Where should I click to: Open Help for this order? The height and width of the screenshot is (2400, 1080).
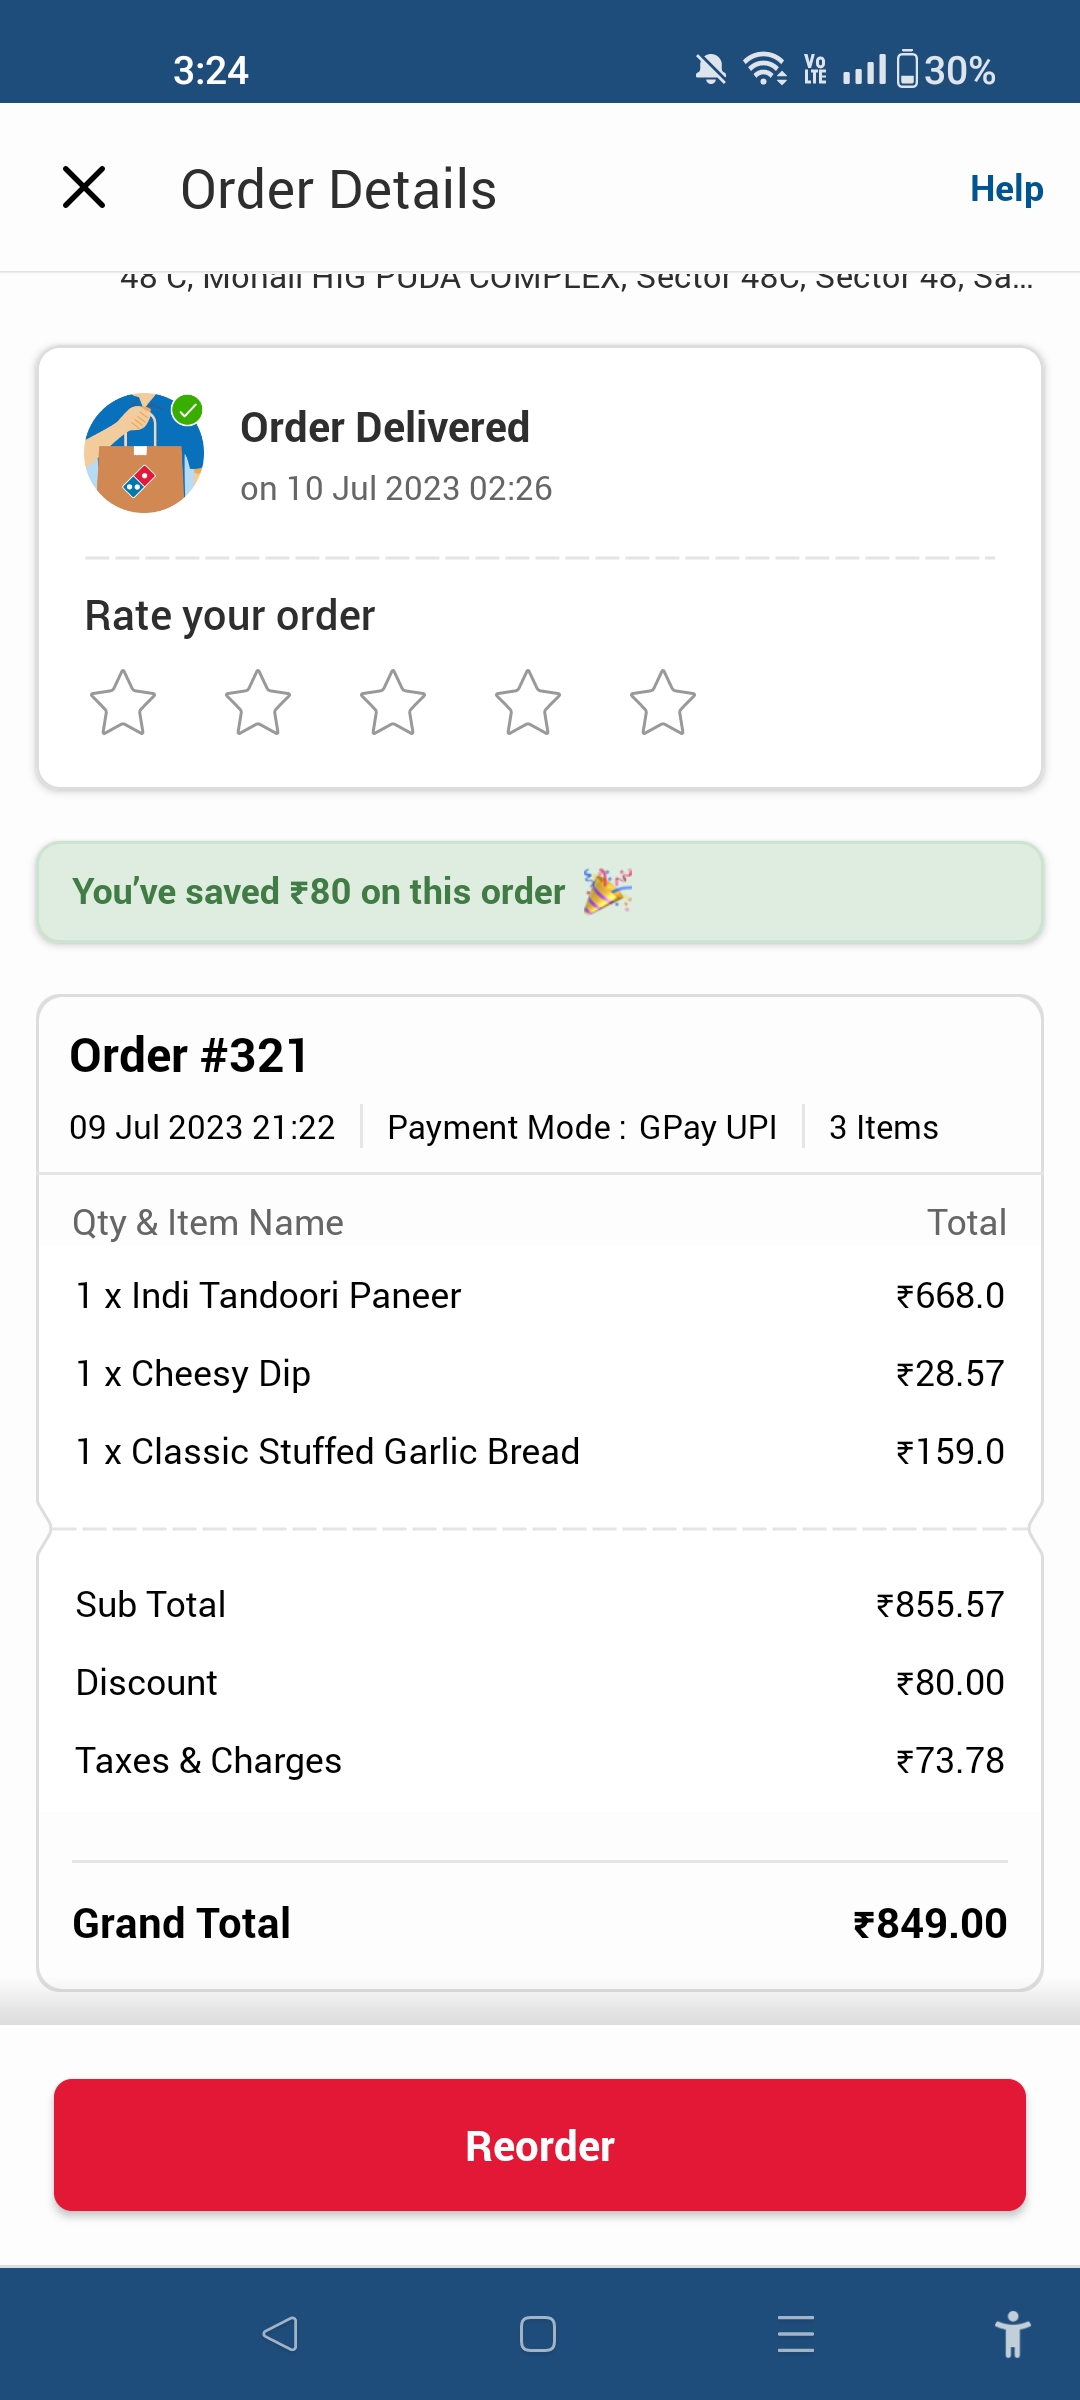pos(1006,188)
